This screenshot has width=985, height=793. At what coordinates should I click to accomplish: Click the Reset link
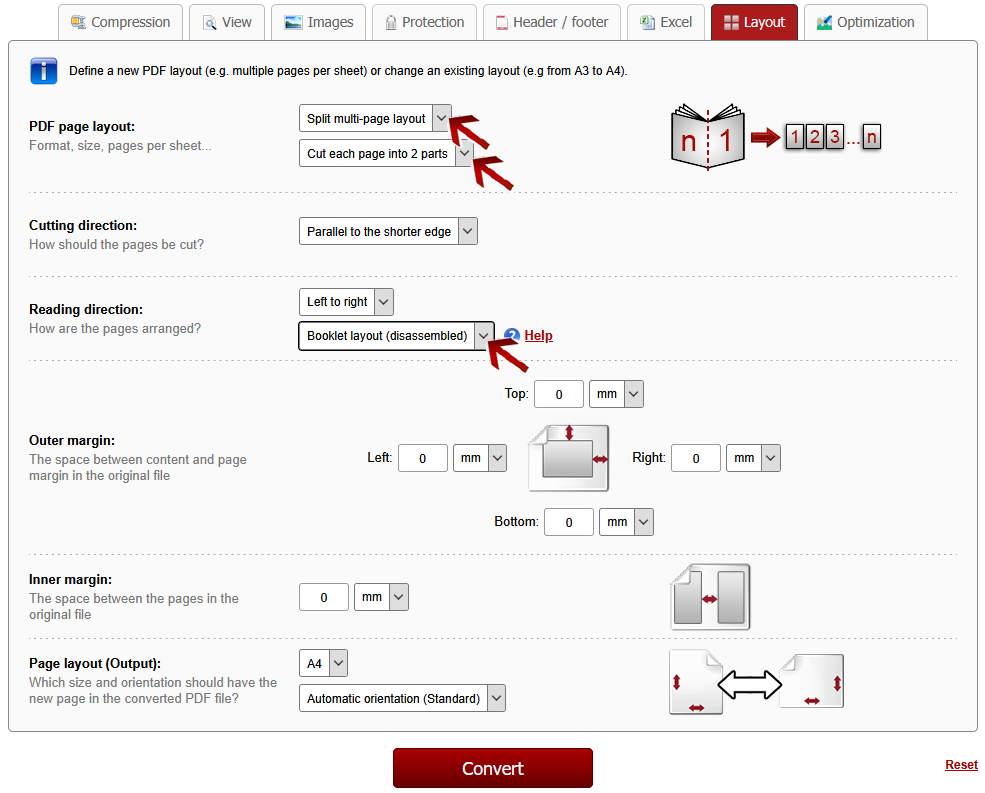(x=961, y=765)
